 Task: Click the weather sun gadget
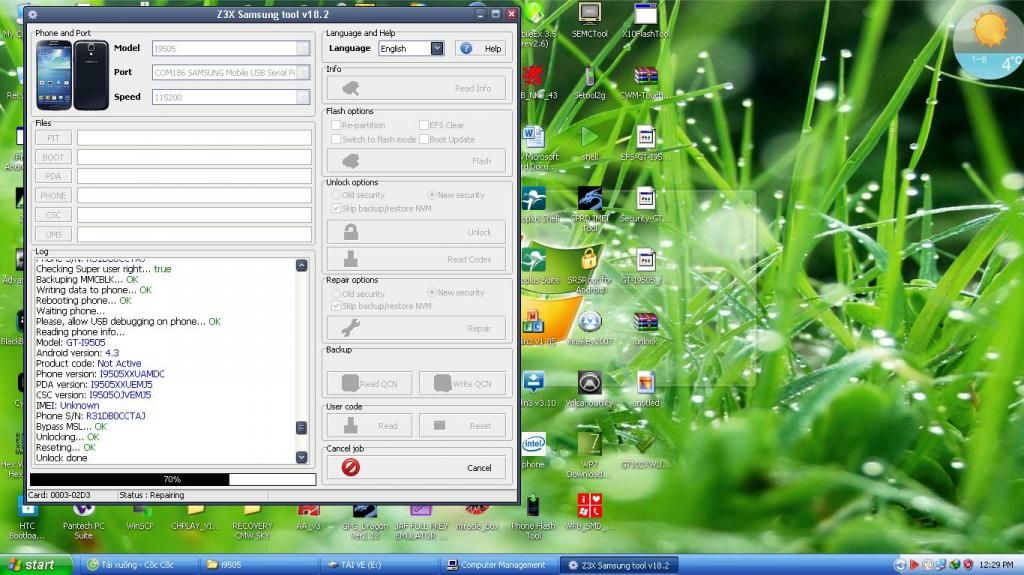(x=989, y=41)
